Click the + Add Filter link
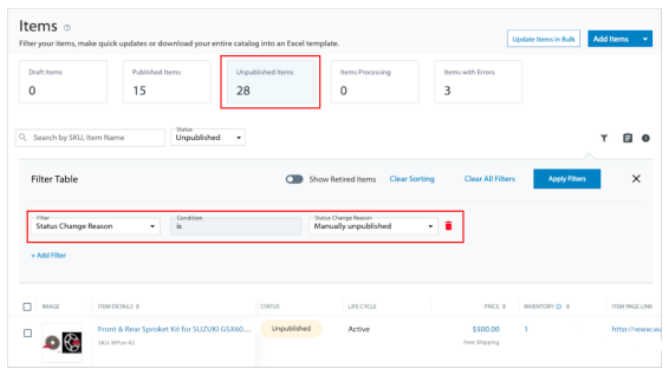The width and height of the screenshot is (668, 374). (49, 255)
